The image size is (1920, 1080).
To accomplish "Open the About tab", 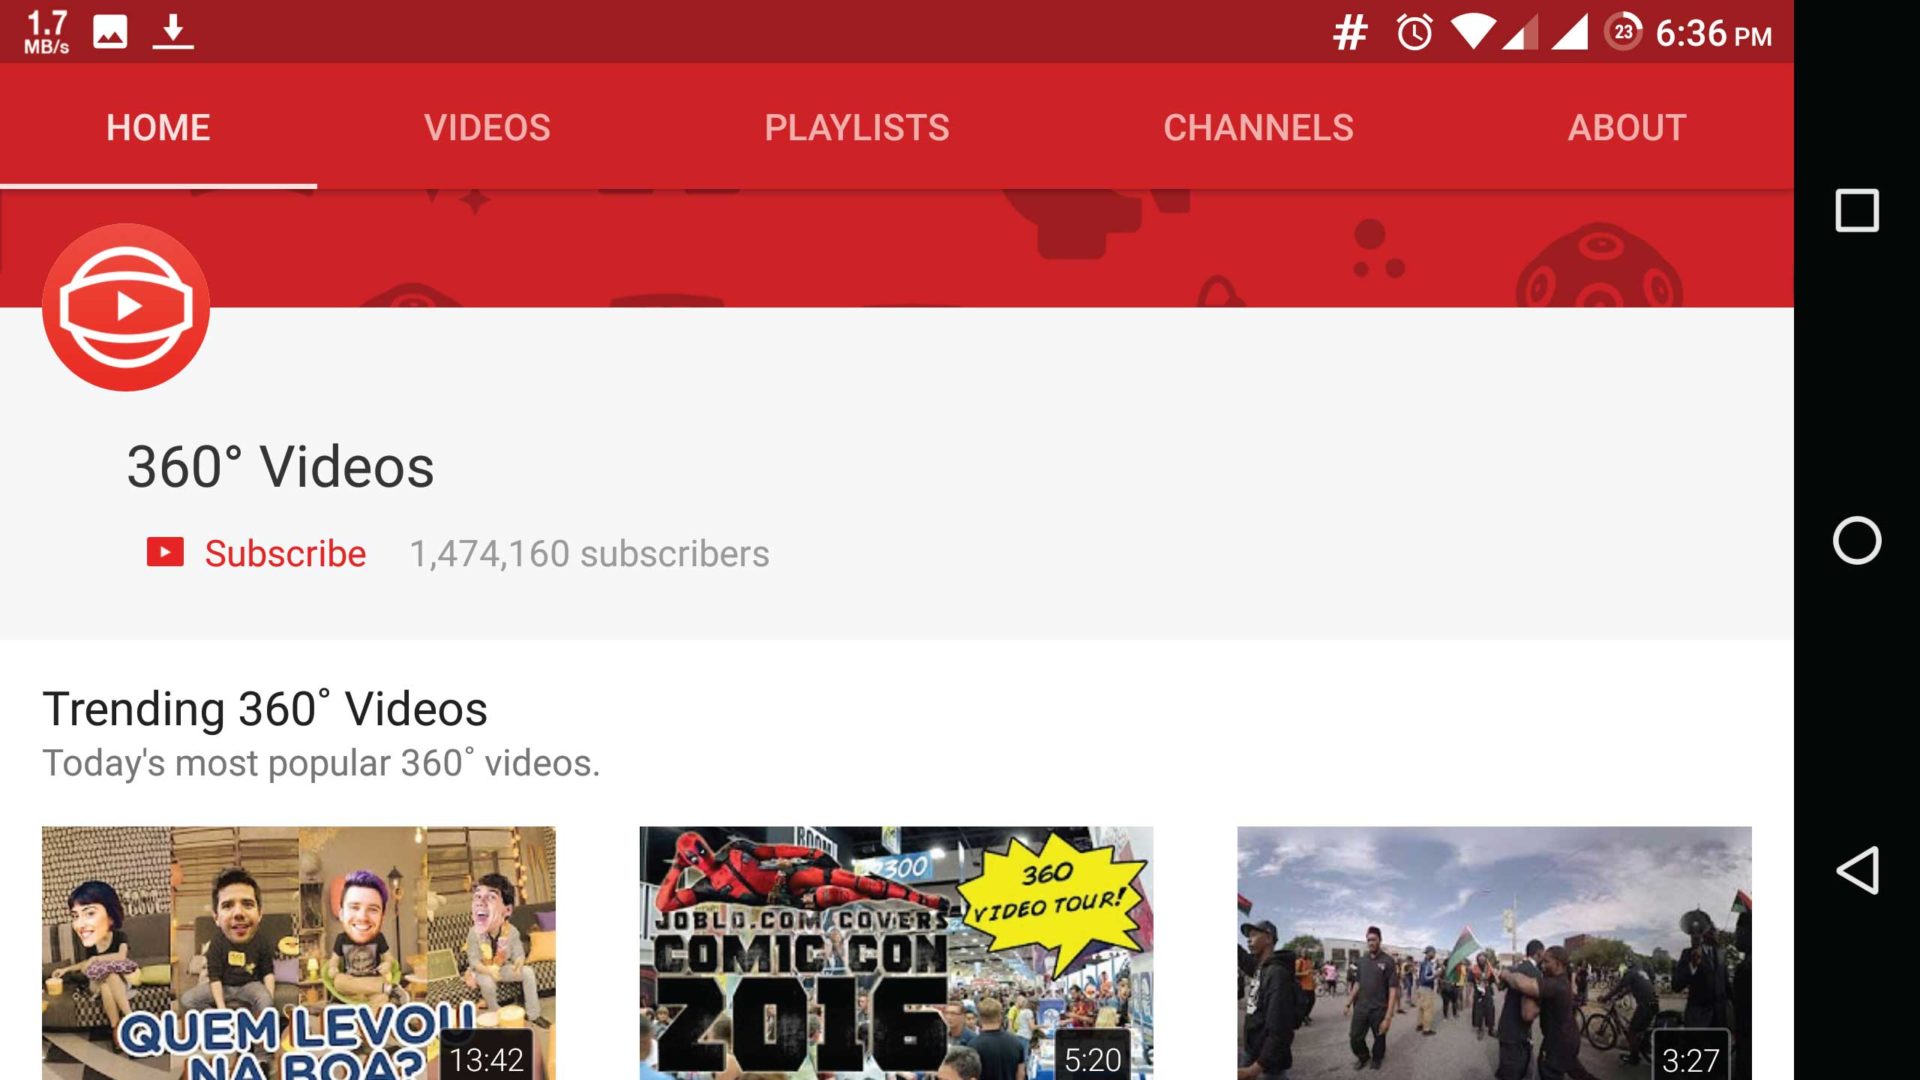I will pos(1626,127).
